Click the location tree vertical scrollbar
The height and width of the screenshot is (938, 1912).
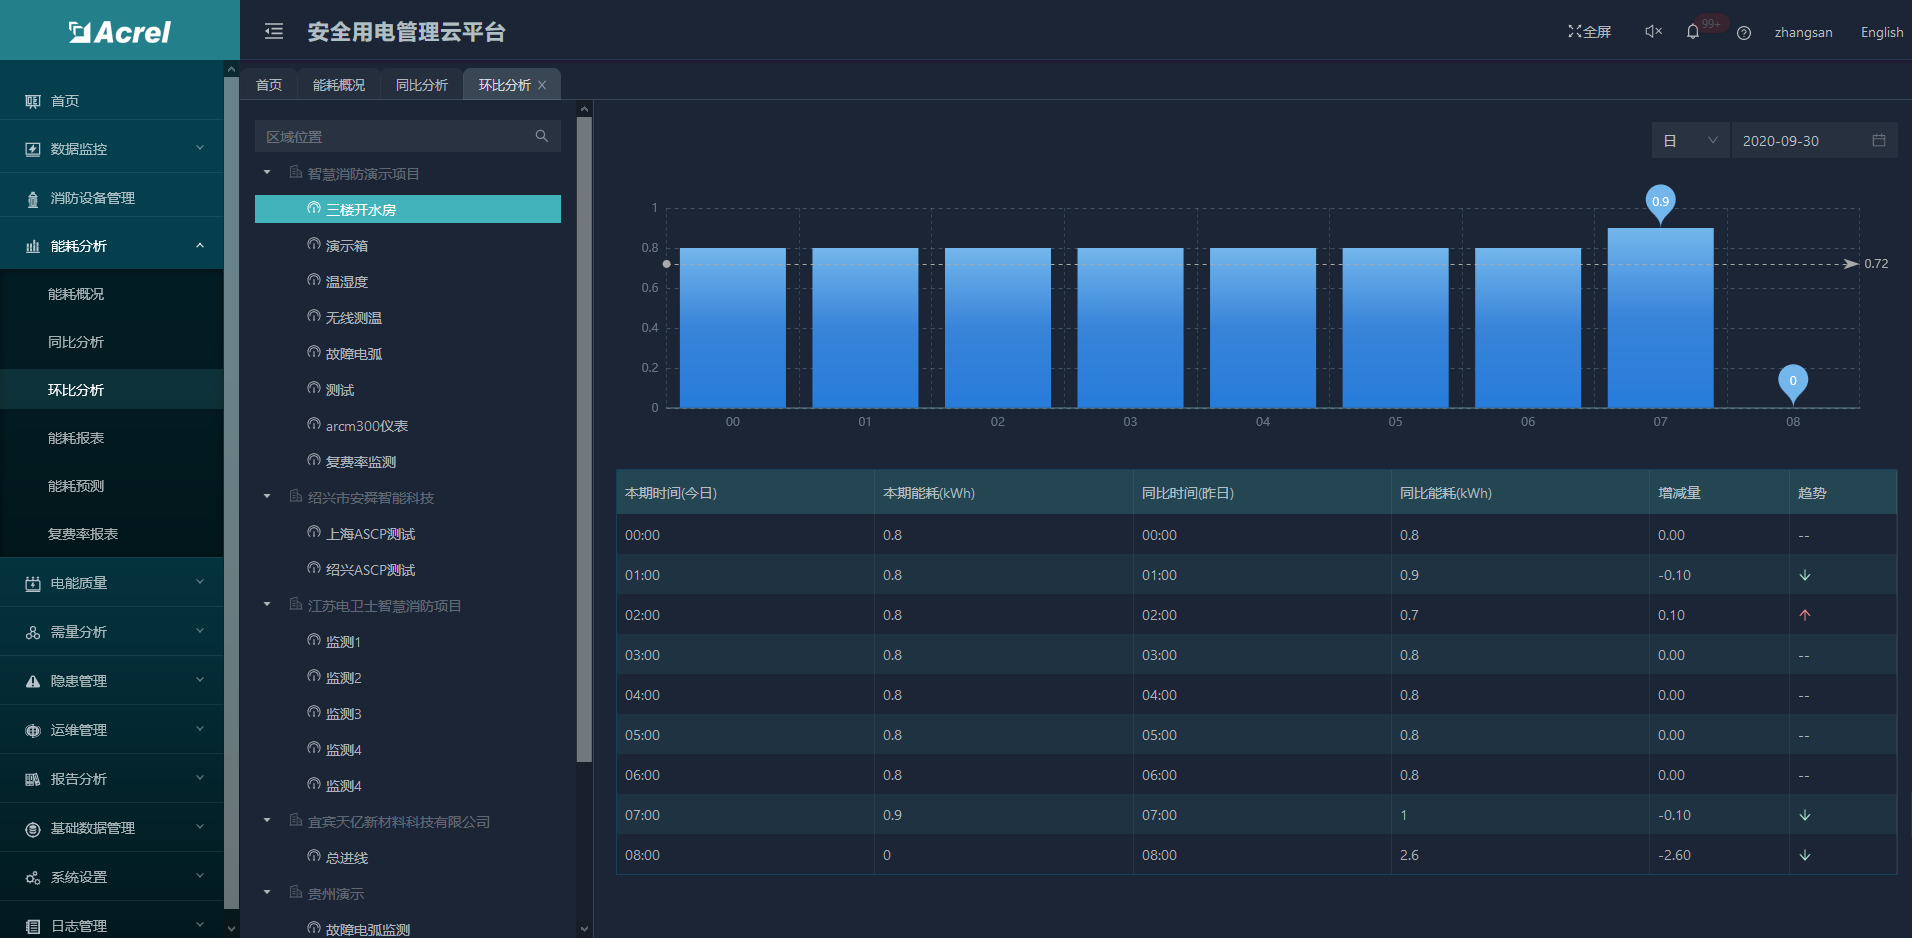click(x=584, y=440)
